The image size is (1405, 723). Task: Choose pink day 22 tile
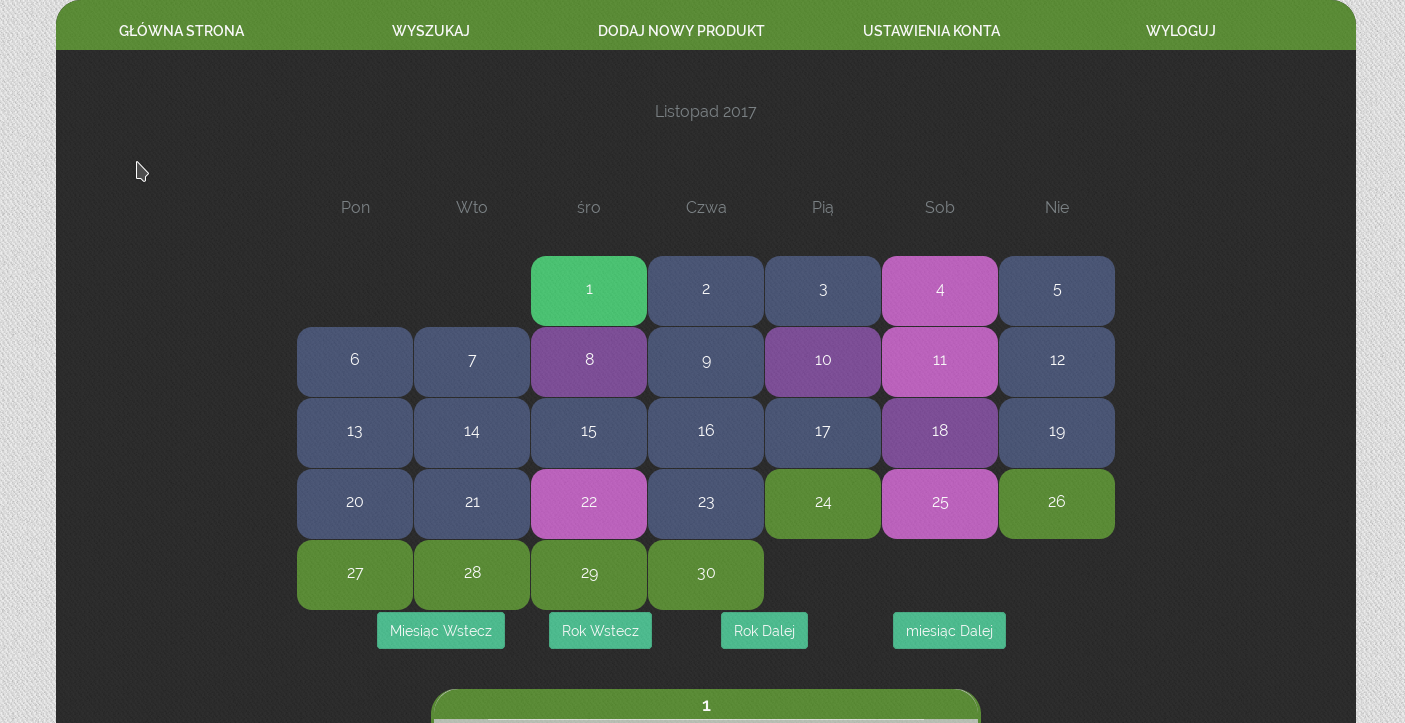(589, 503)
